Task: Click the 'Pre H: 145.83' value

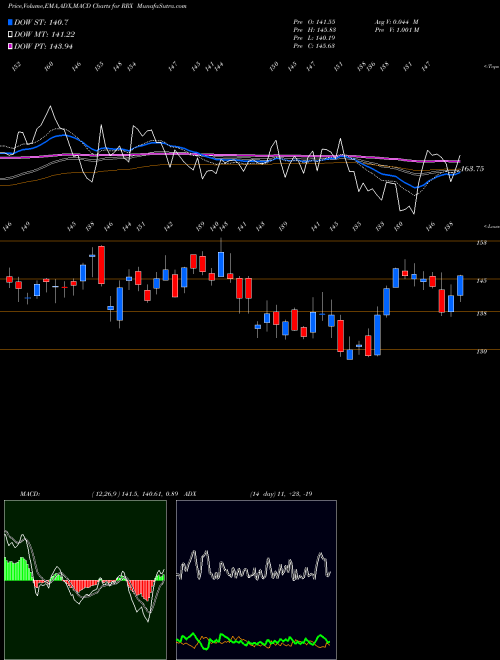Action: pos(314,30)
